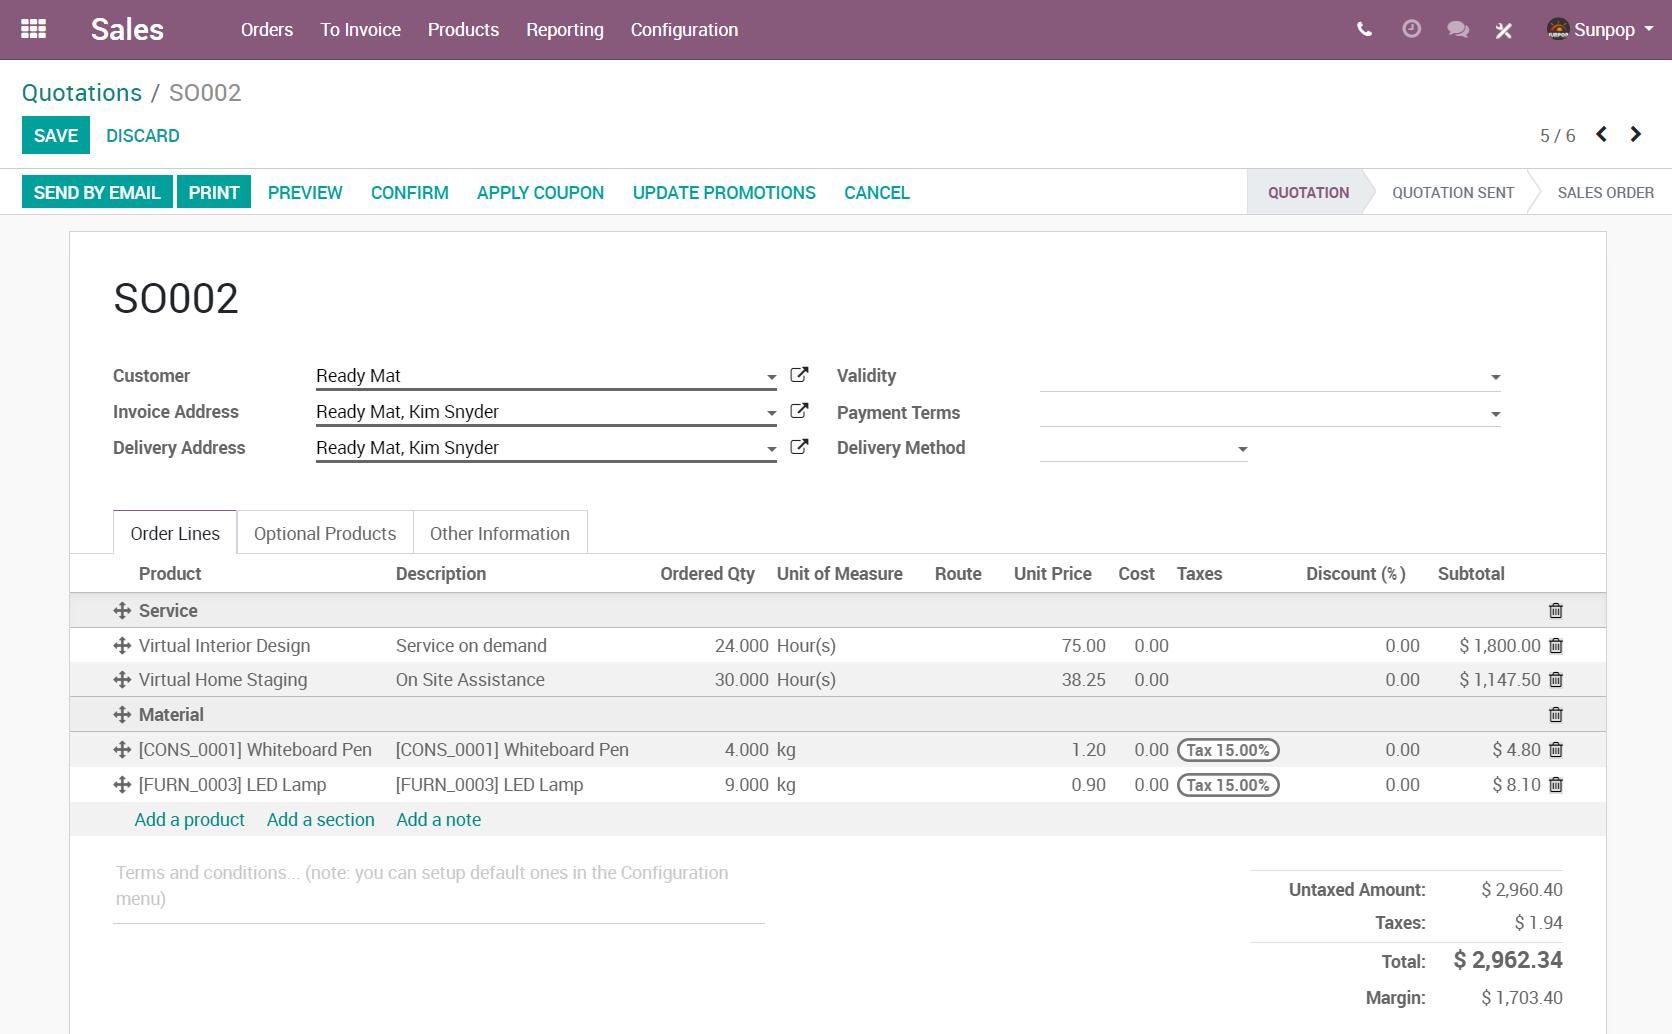Cancel the quotation

tap(877, 192)
